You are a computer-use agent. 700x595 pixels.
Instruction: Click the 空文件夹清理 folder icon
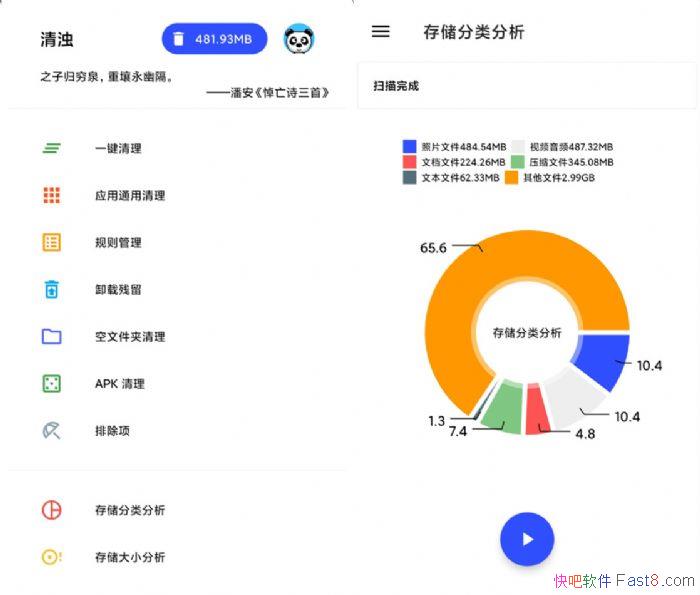point(52,336)
